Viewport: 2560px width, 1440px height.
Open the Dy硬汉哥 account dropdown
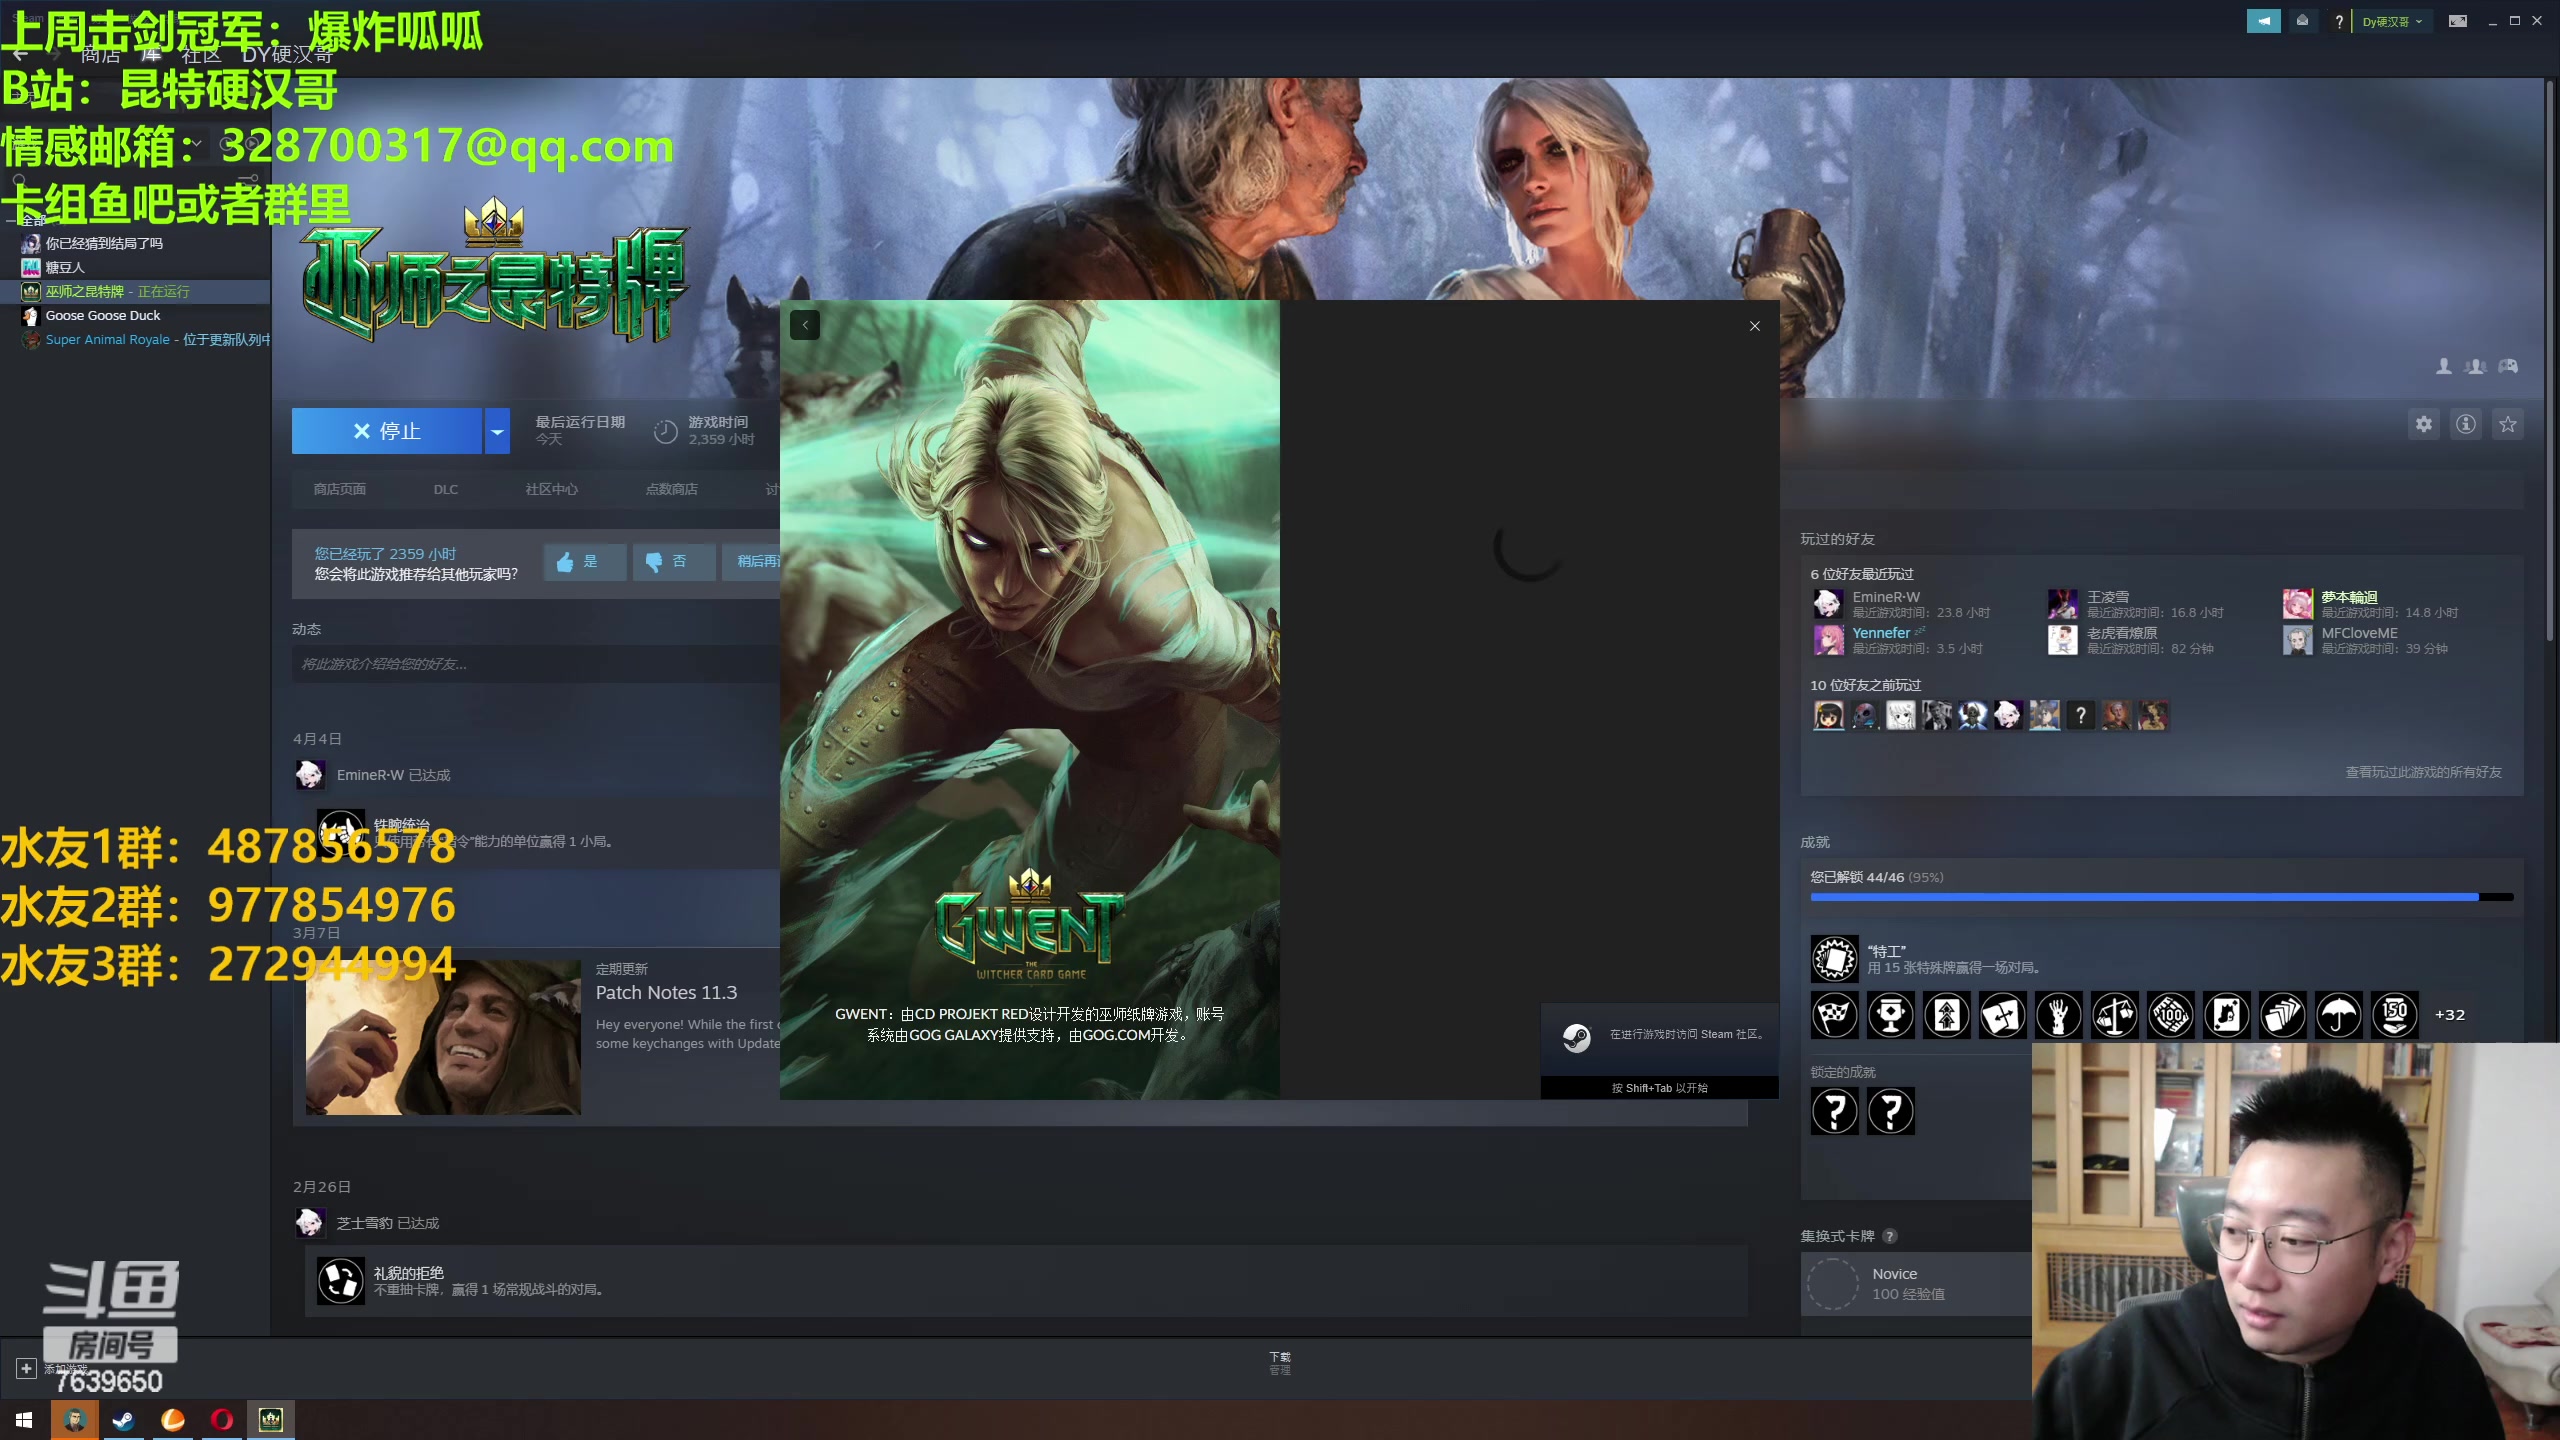(x=2392, y=21)
